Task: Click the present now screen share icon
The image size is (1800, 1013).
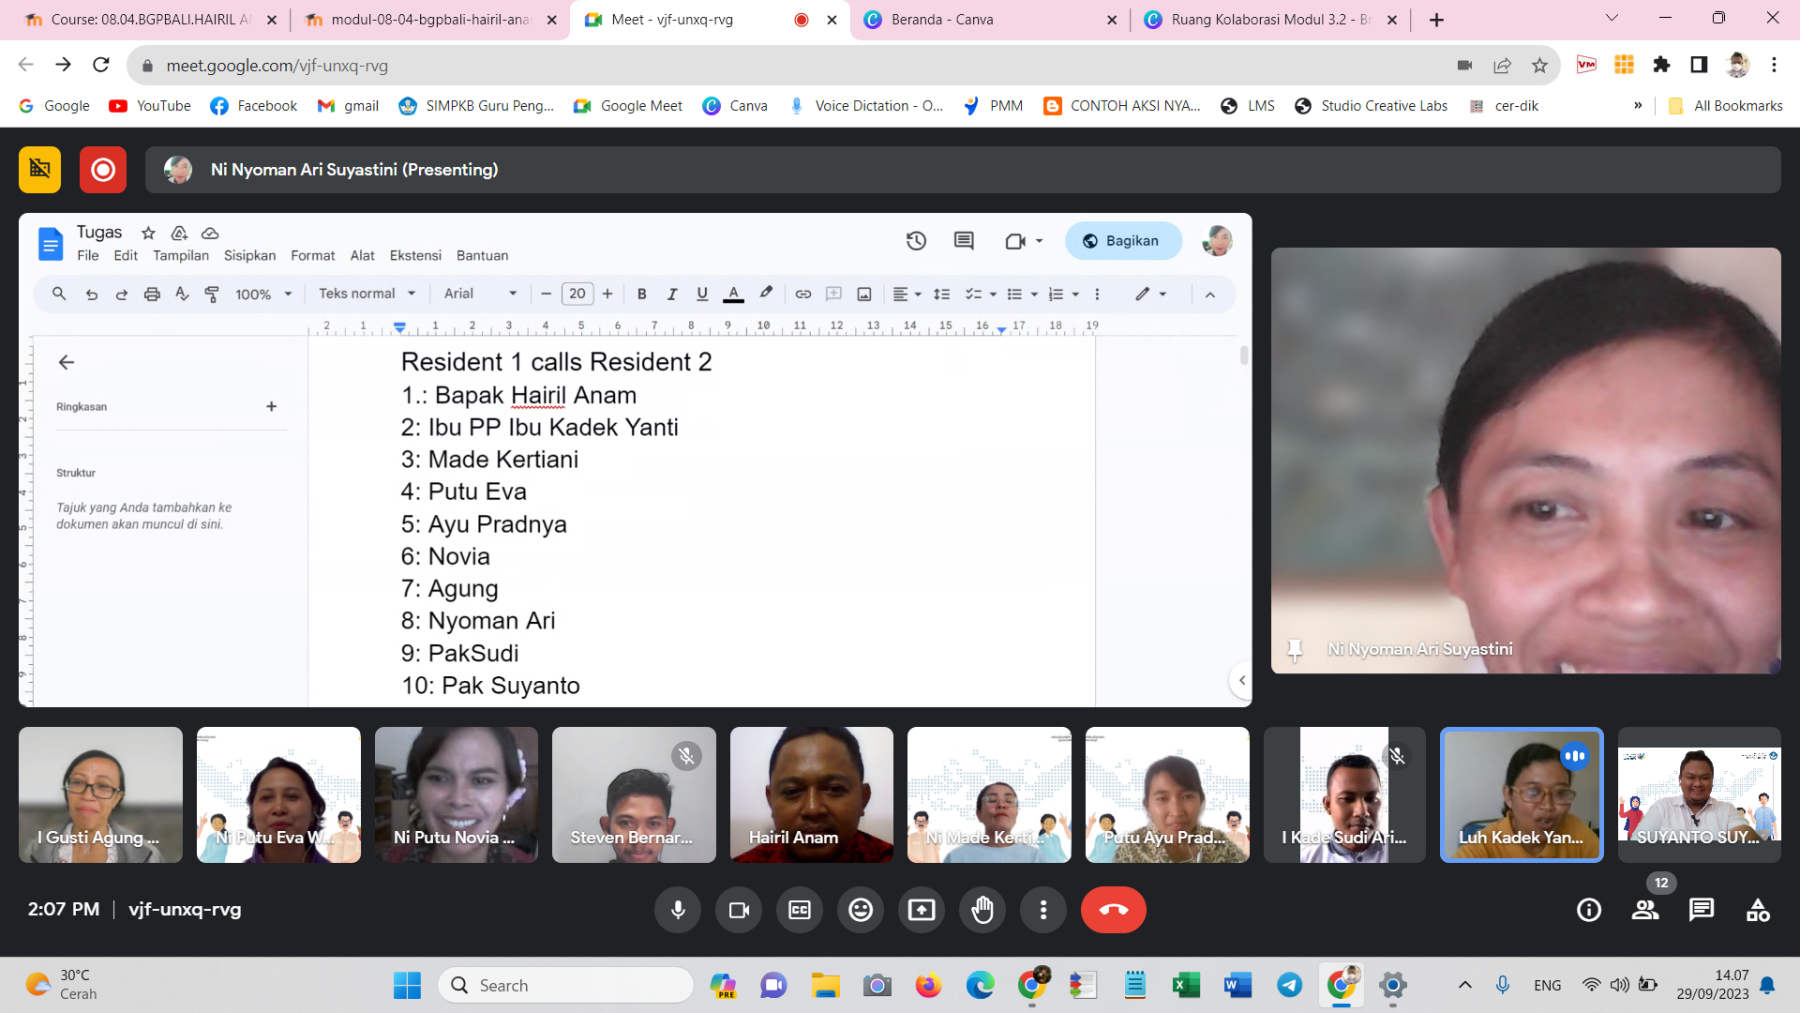Action: (921, 909)
